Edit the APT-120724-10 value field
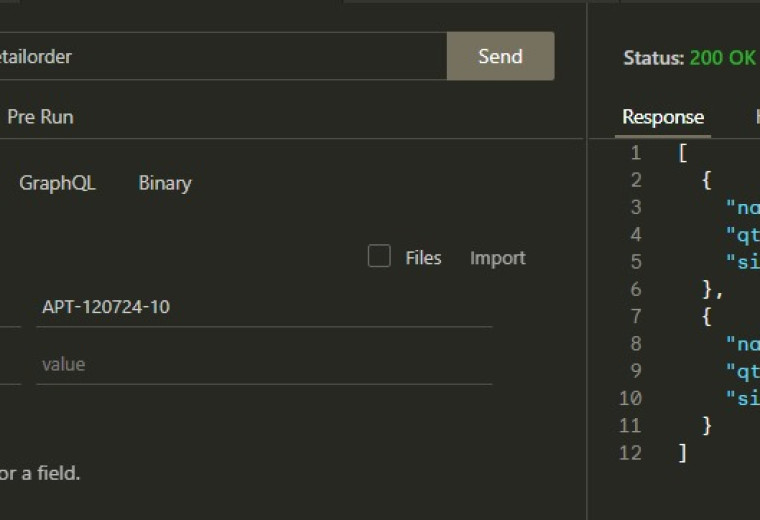 point(264,307)
